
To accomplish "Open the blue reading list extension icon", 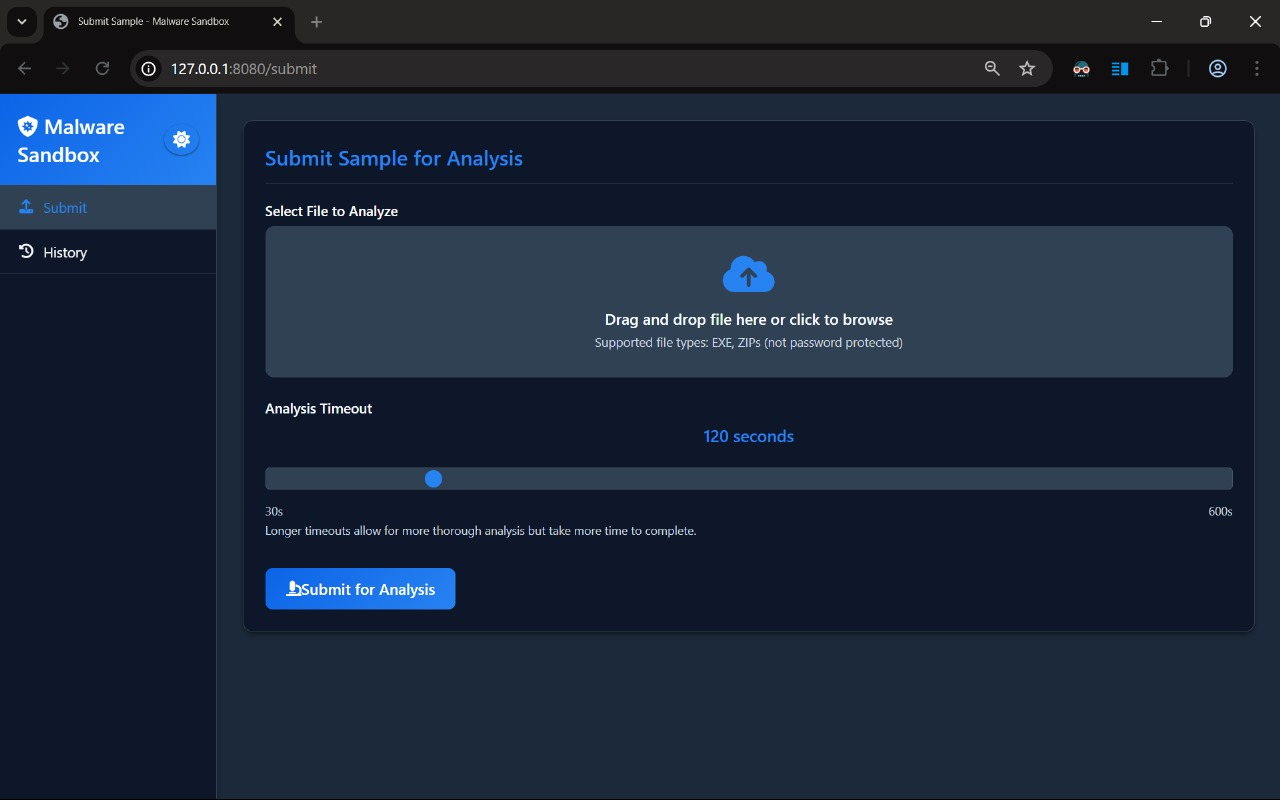I will click(x=1120, y=69).
